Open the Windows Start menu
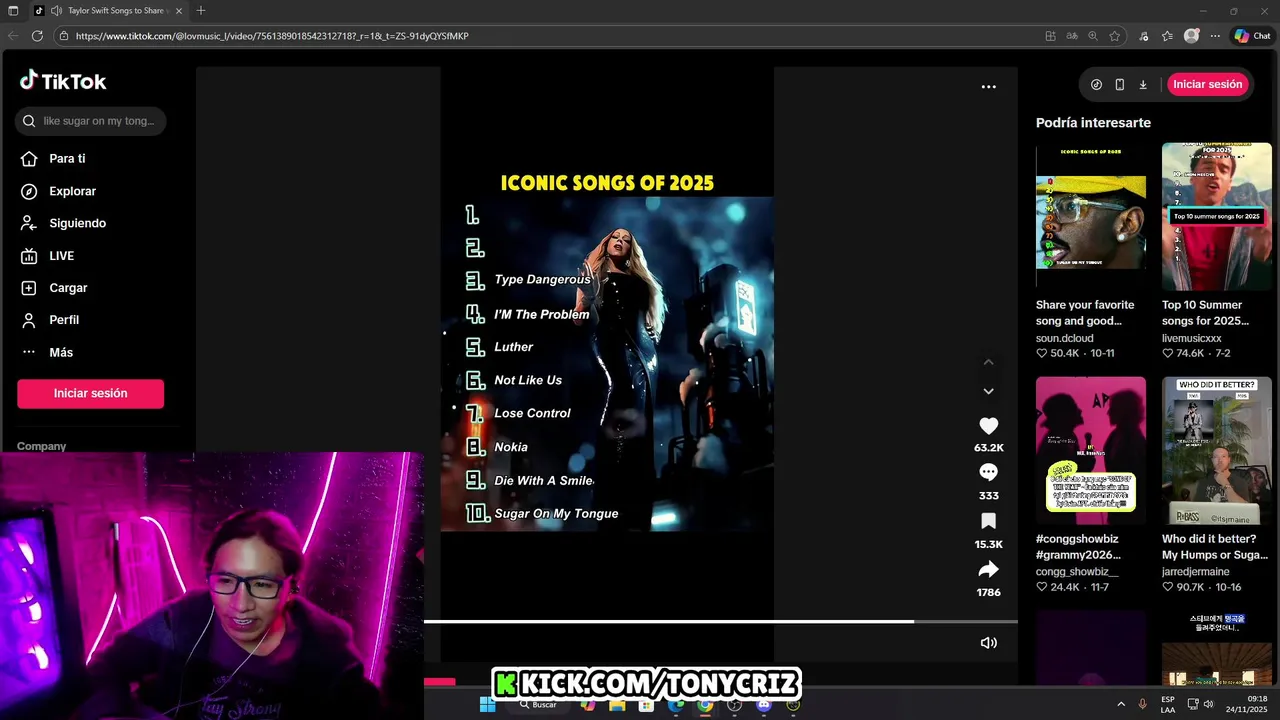Screen dimensions: 1280x720 tap(487, 705)
